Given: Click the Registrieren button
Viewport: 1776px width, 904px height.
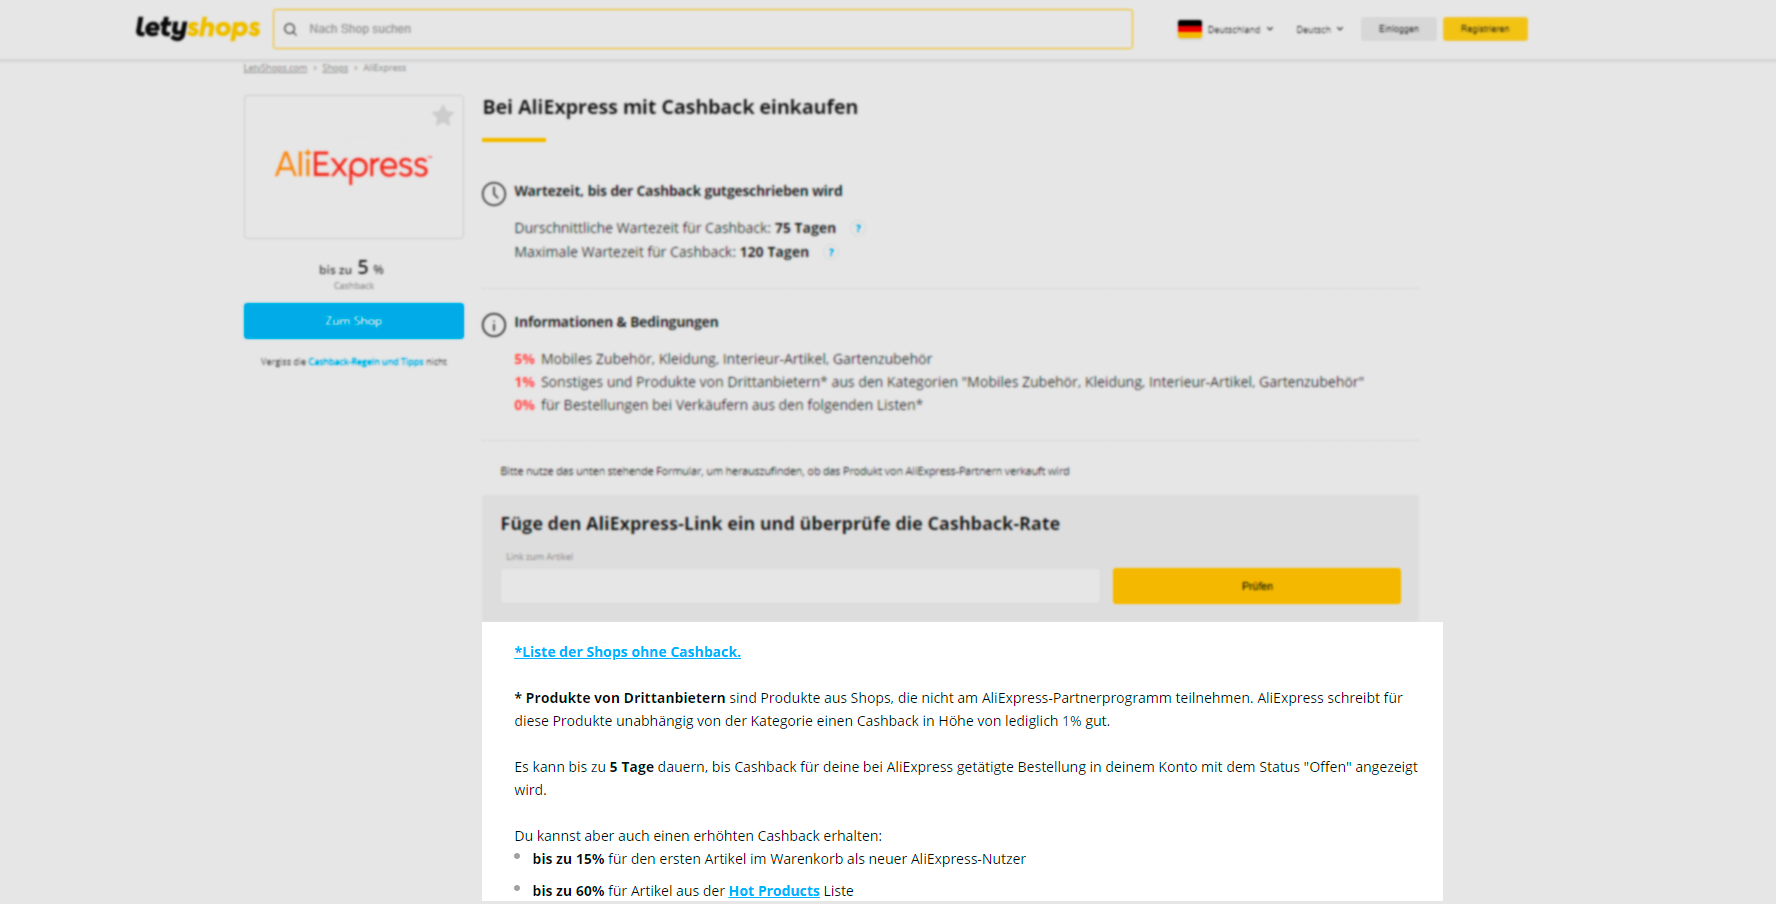Looking at the screenshot, I should pos(1484,29).
